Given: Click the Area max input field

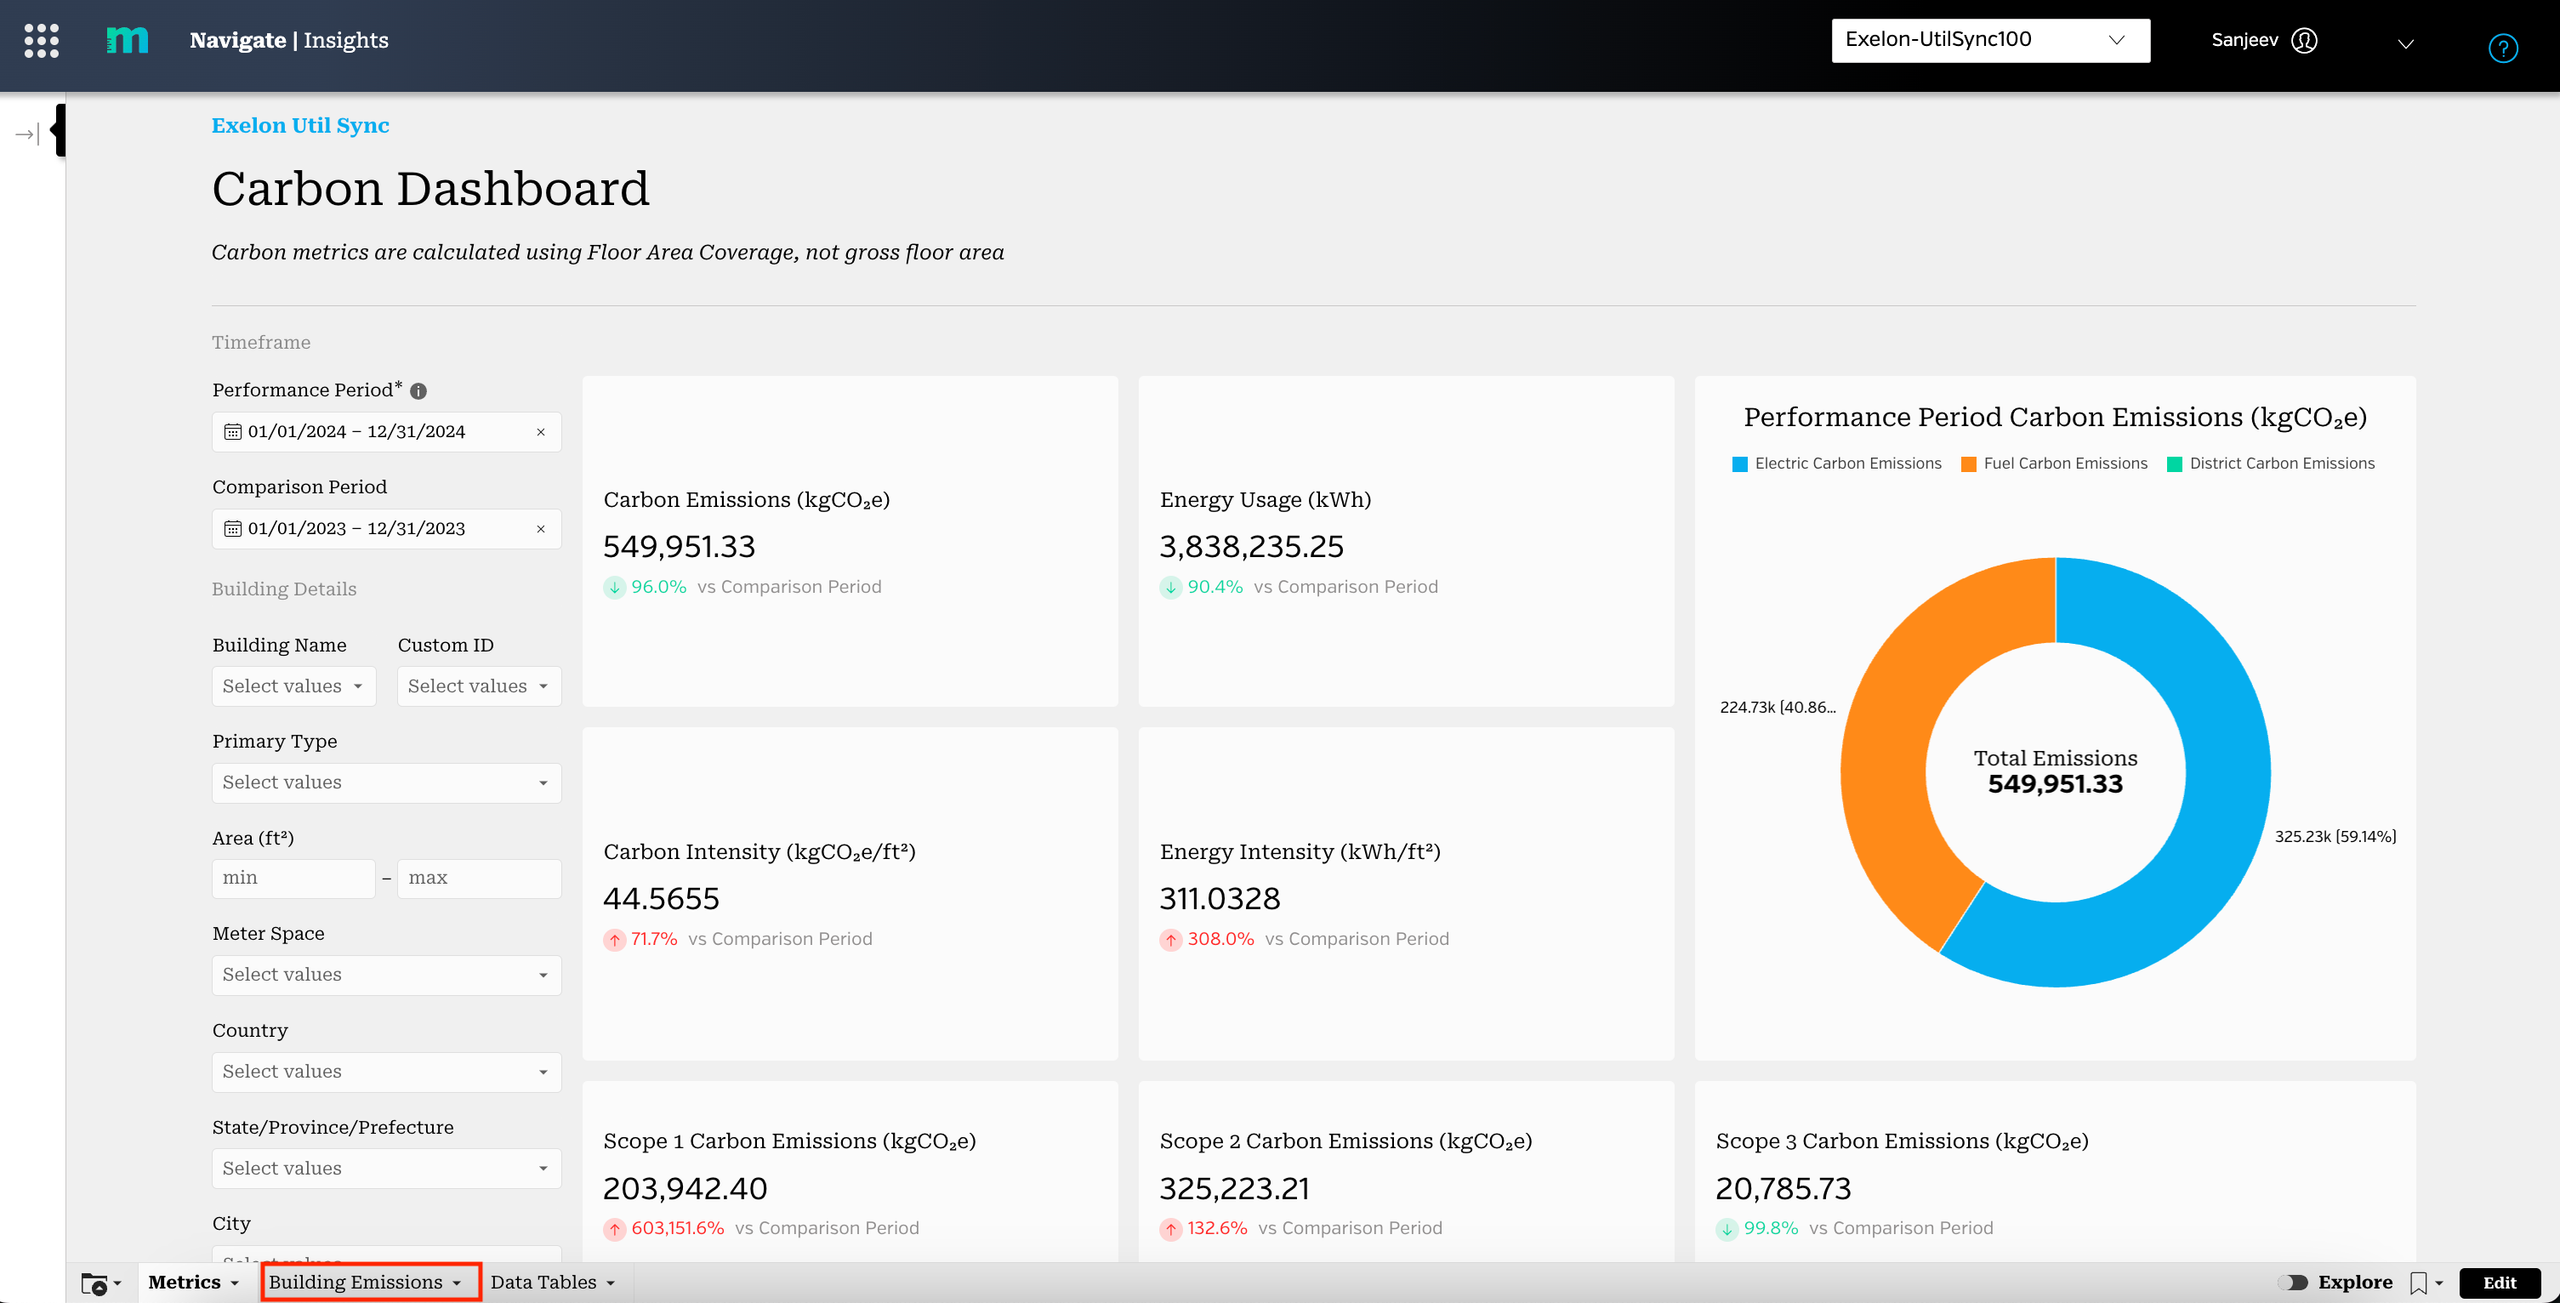Looking at the screenshot, I should (480, 878).
